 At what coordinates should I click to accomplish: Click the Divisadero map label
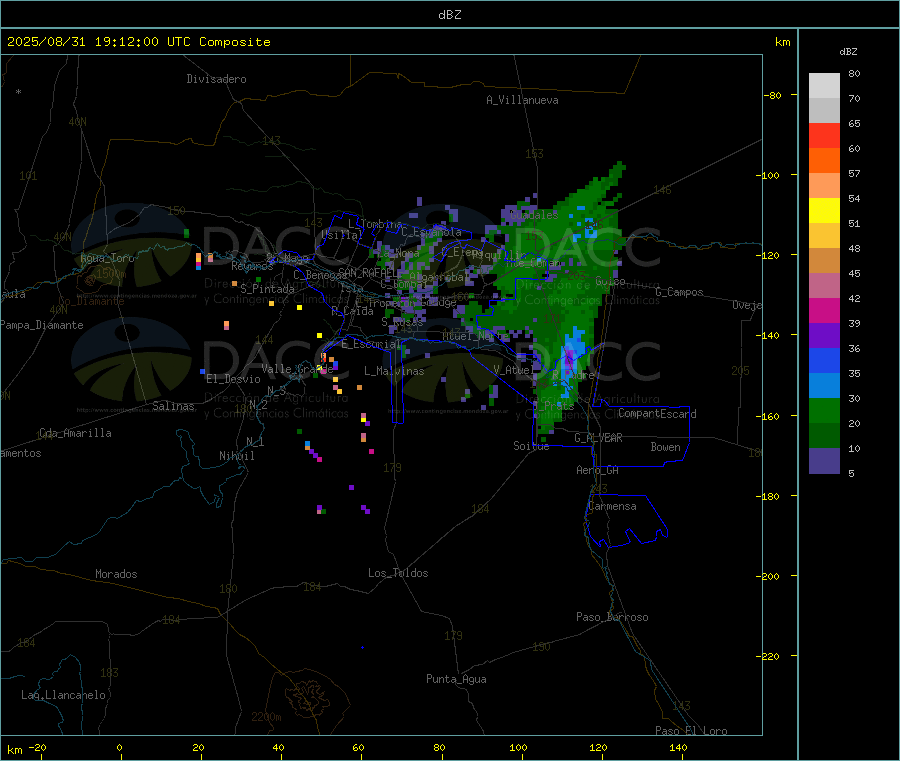216,79
